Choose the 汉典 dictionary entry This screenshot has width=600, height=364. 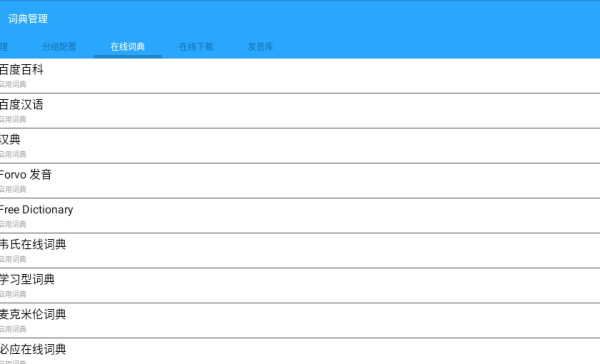tap(300, 146)
